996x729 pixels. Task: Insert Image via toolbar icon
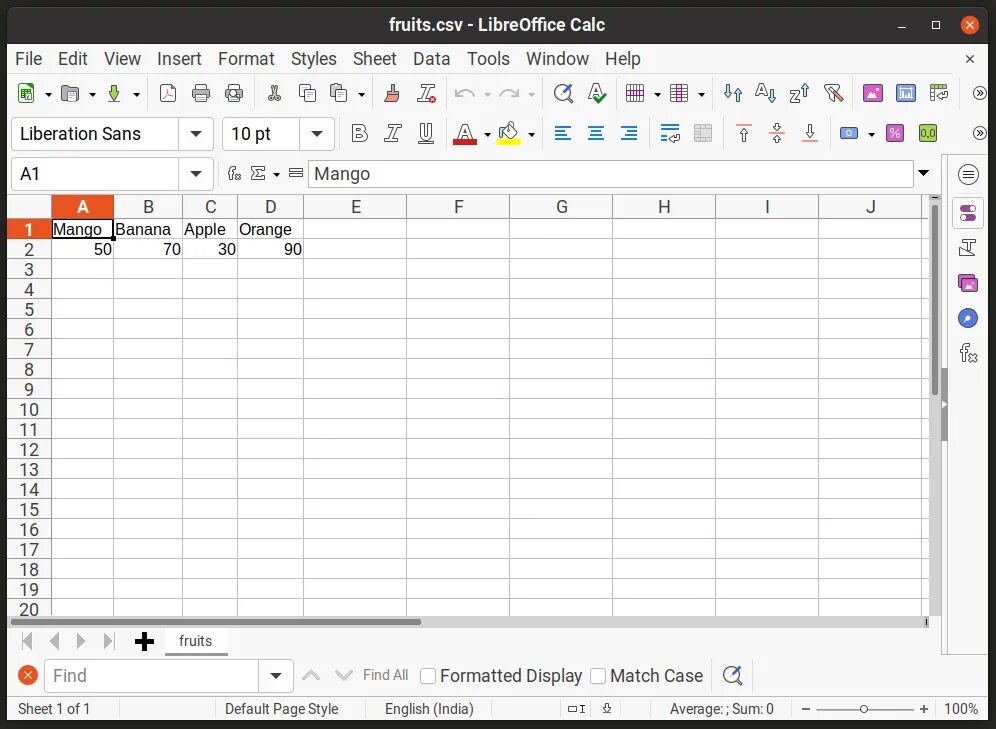coord(873,93)
